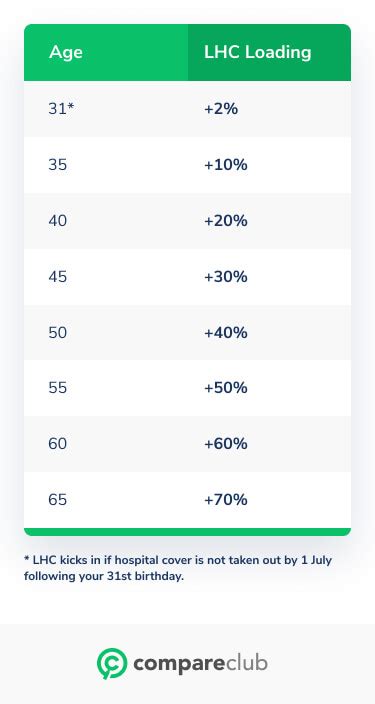Click the +10% loading value
The width and height of the screenshot is (375, 704).
[x=226, y=165]
